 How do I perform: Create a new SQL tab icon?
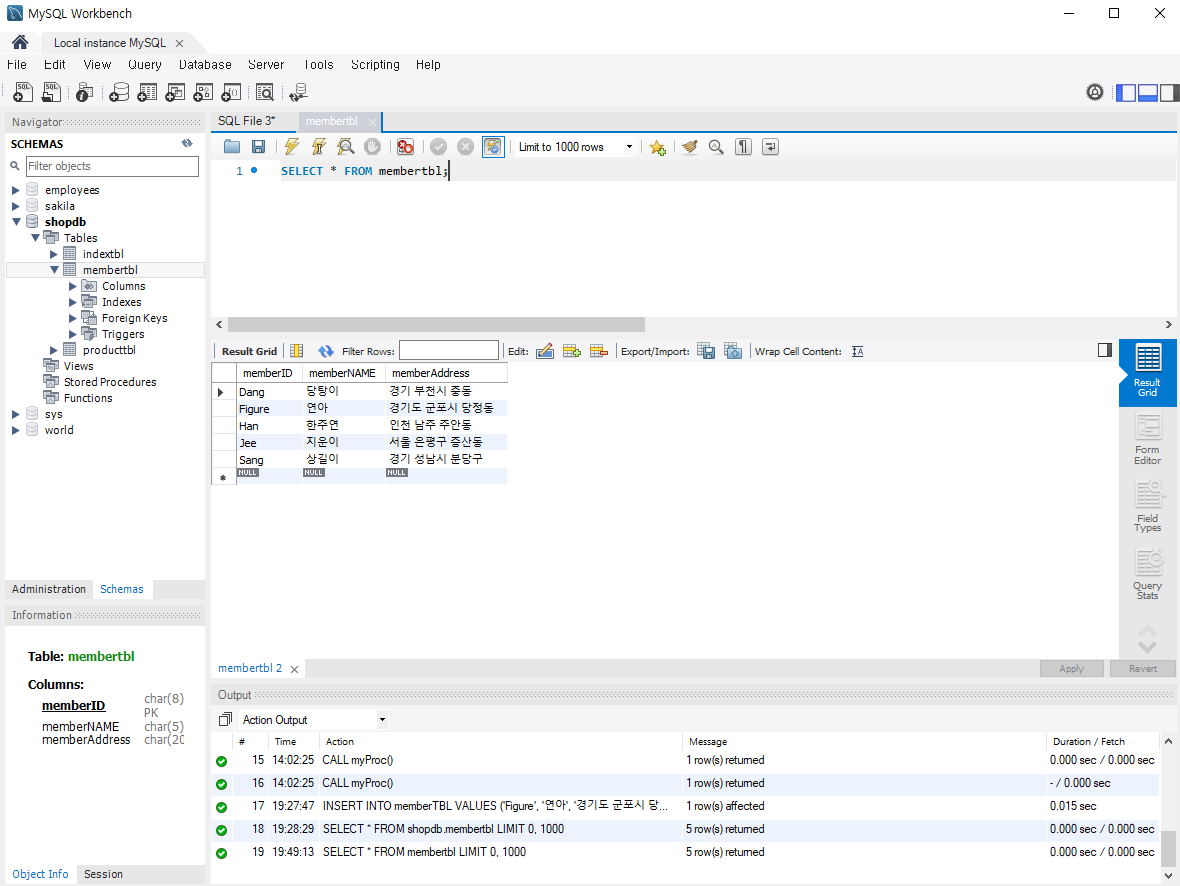tap(23, 92)
